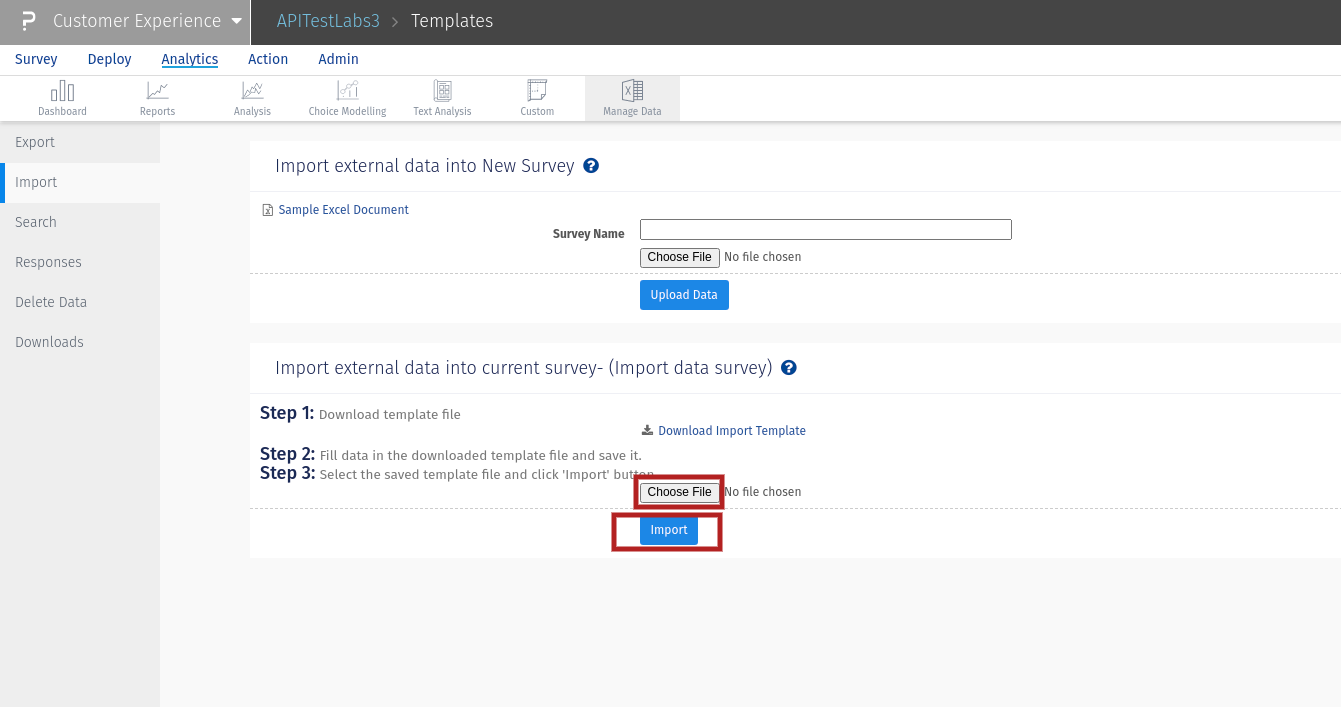Viewport: 1341px width, 707px height.
Task: Click the Survey Name text field
Action: 825,230
